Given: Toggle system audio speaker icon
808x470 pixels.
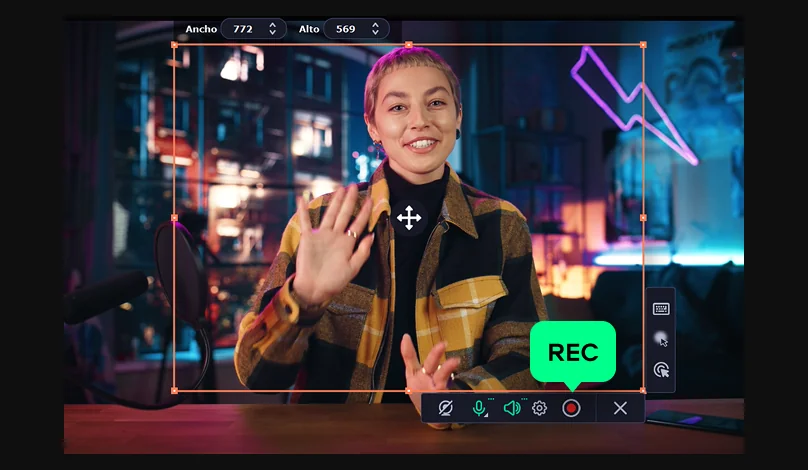Looking at the screenshot, I should pyautogui.click(x=512, y=408).
